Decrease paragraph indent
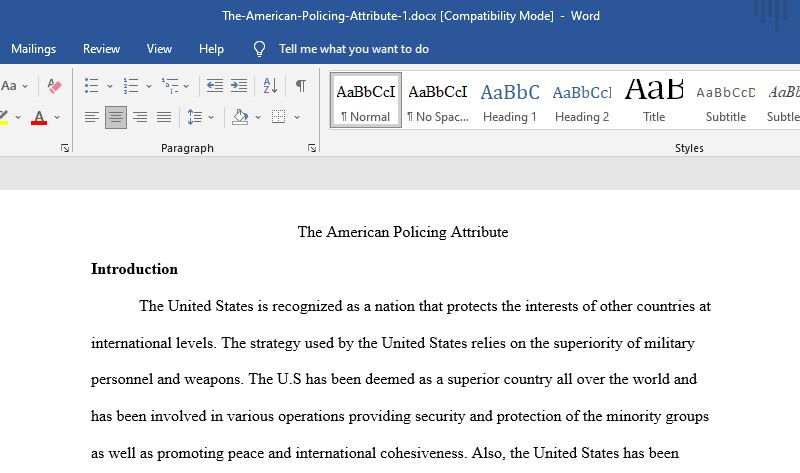 [215, 86]
